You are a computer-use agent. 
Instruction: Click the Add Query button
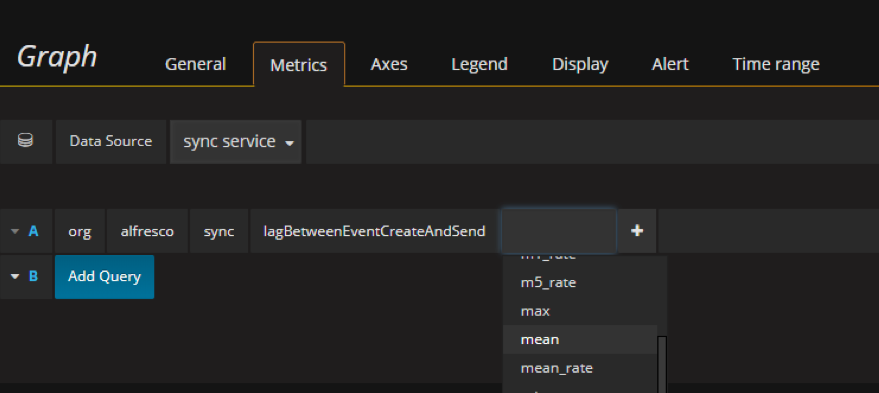point(104,276)
